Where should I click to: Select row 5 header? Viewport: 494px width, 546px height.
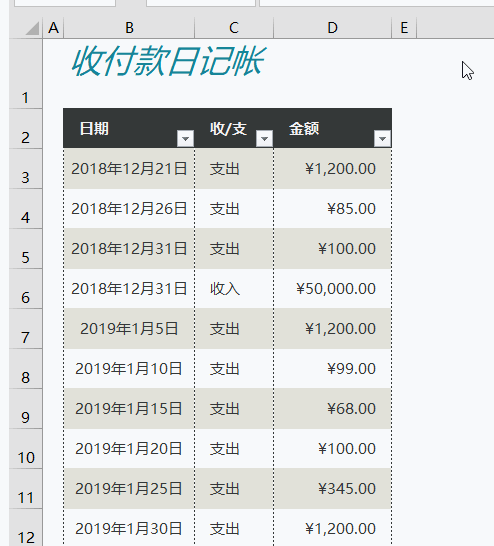(25, 249)
